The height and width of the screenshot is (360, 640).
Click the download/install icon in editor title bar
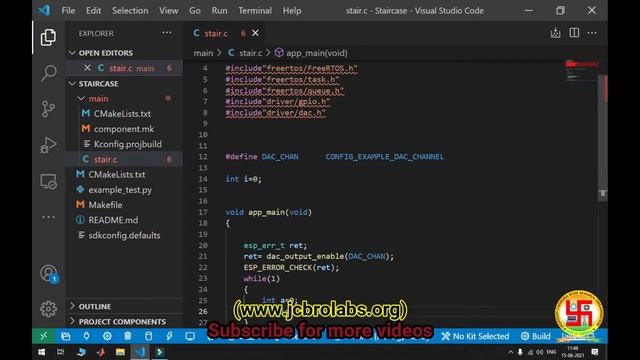(555, 33)
